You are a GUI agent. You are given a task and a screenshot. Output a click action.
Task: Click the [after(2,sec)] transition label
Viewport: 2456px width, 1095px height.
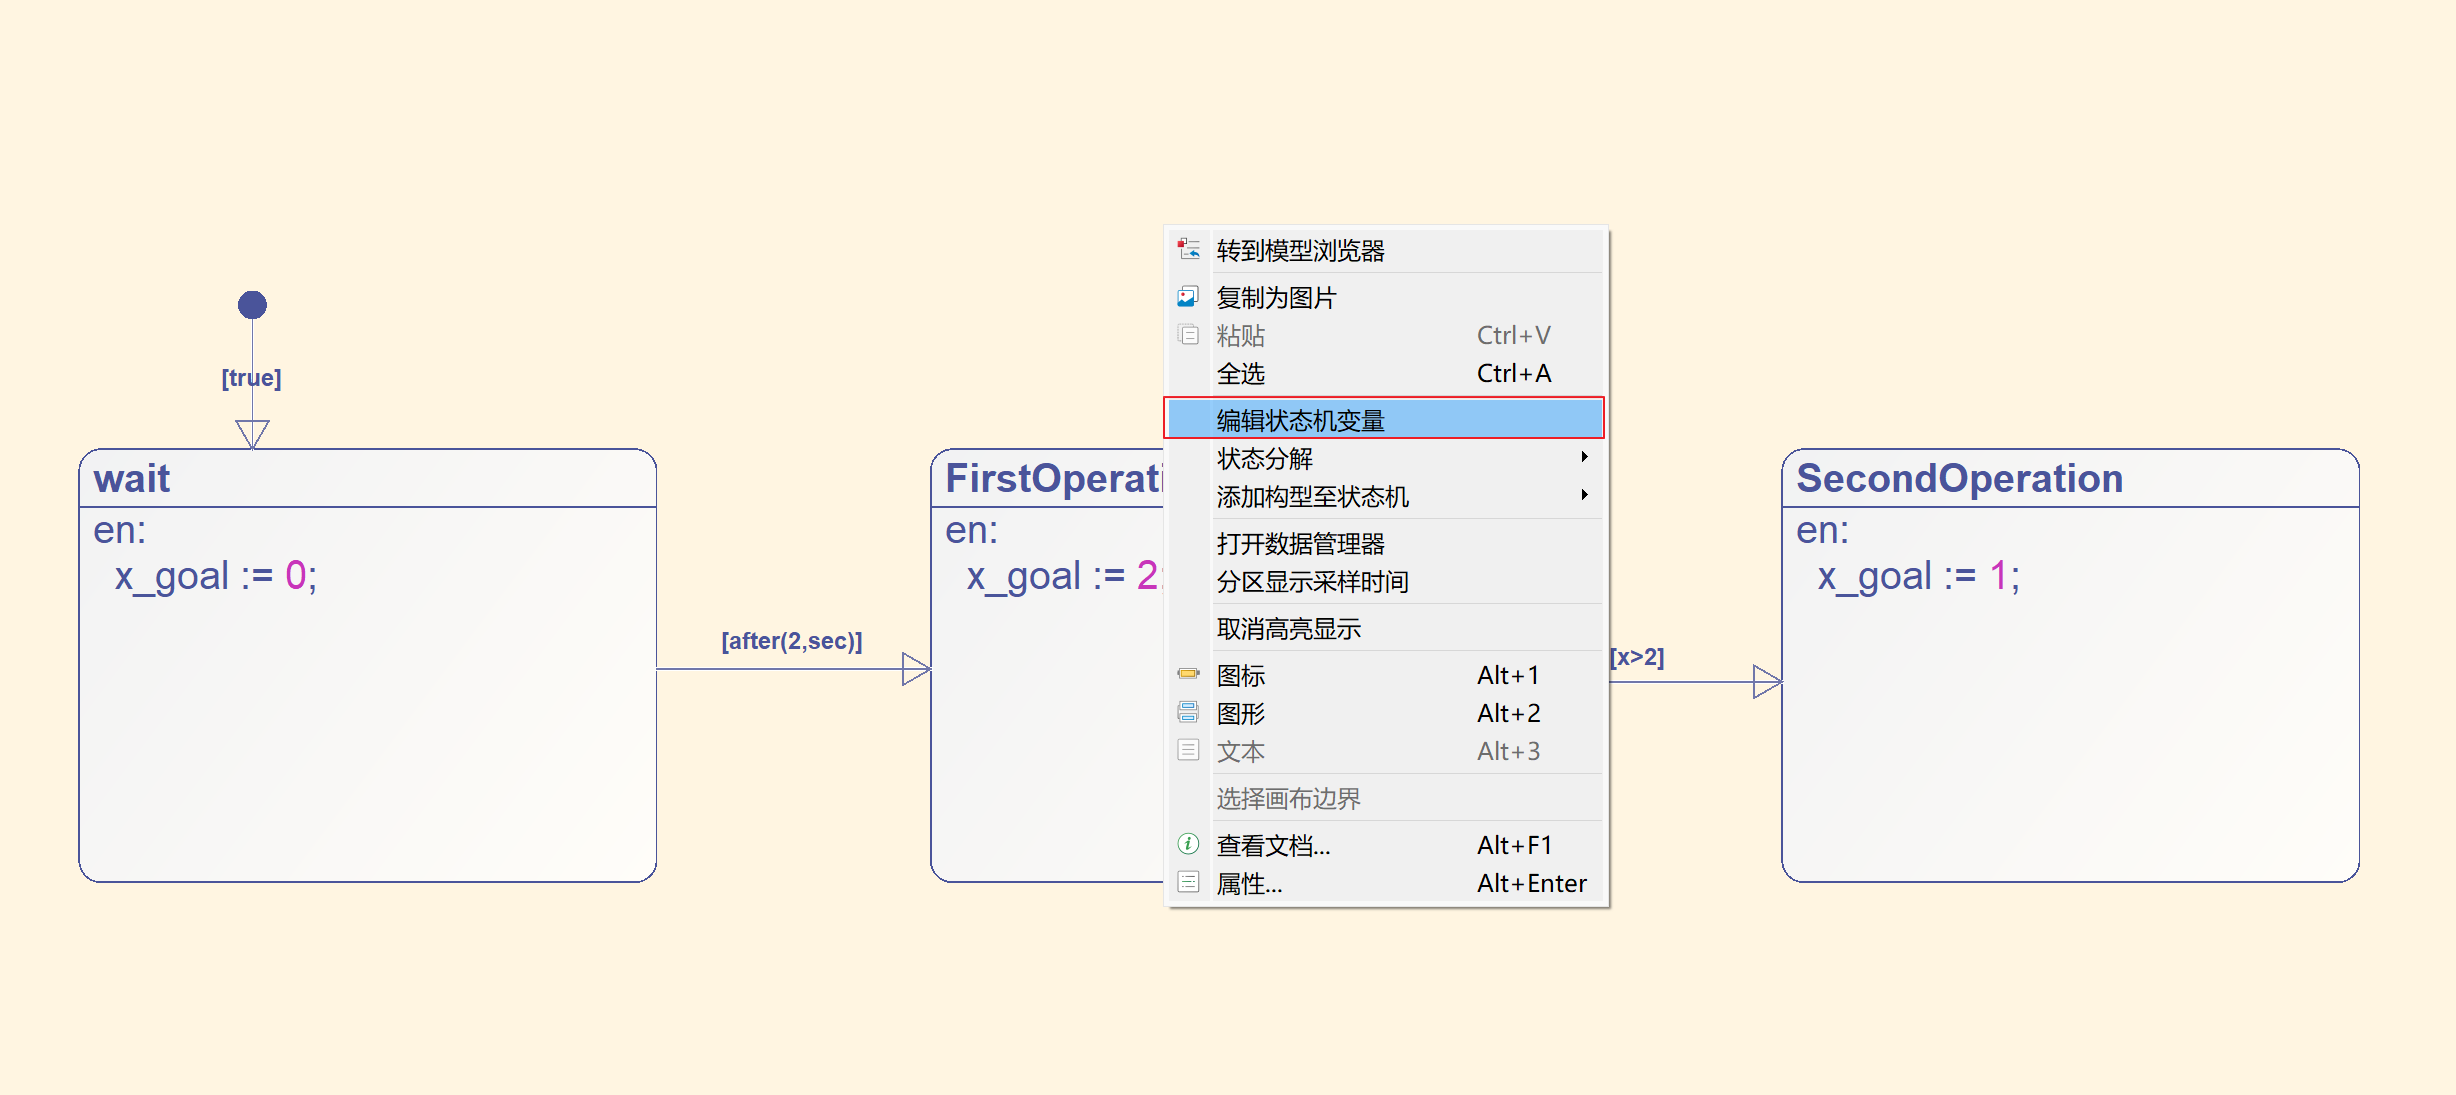click(792, 641)
